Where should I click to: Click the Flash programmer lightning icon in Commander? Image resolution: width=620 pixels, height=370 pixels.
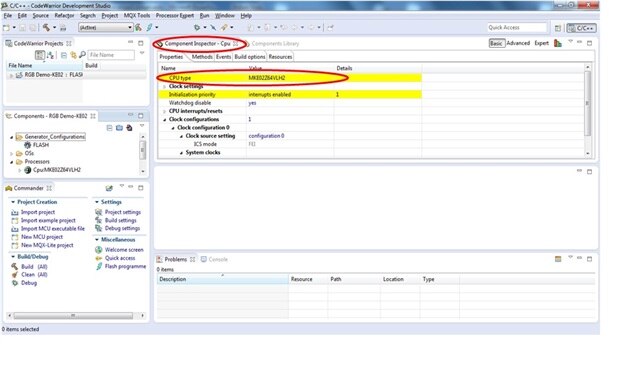tap(99, 266)
